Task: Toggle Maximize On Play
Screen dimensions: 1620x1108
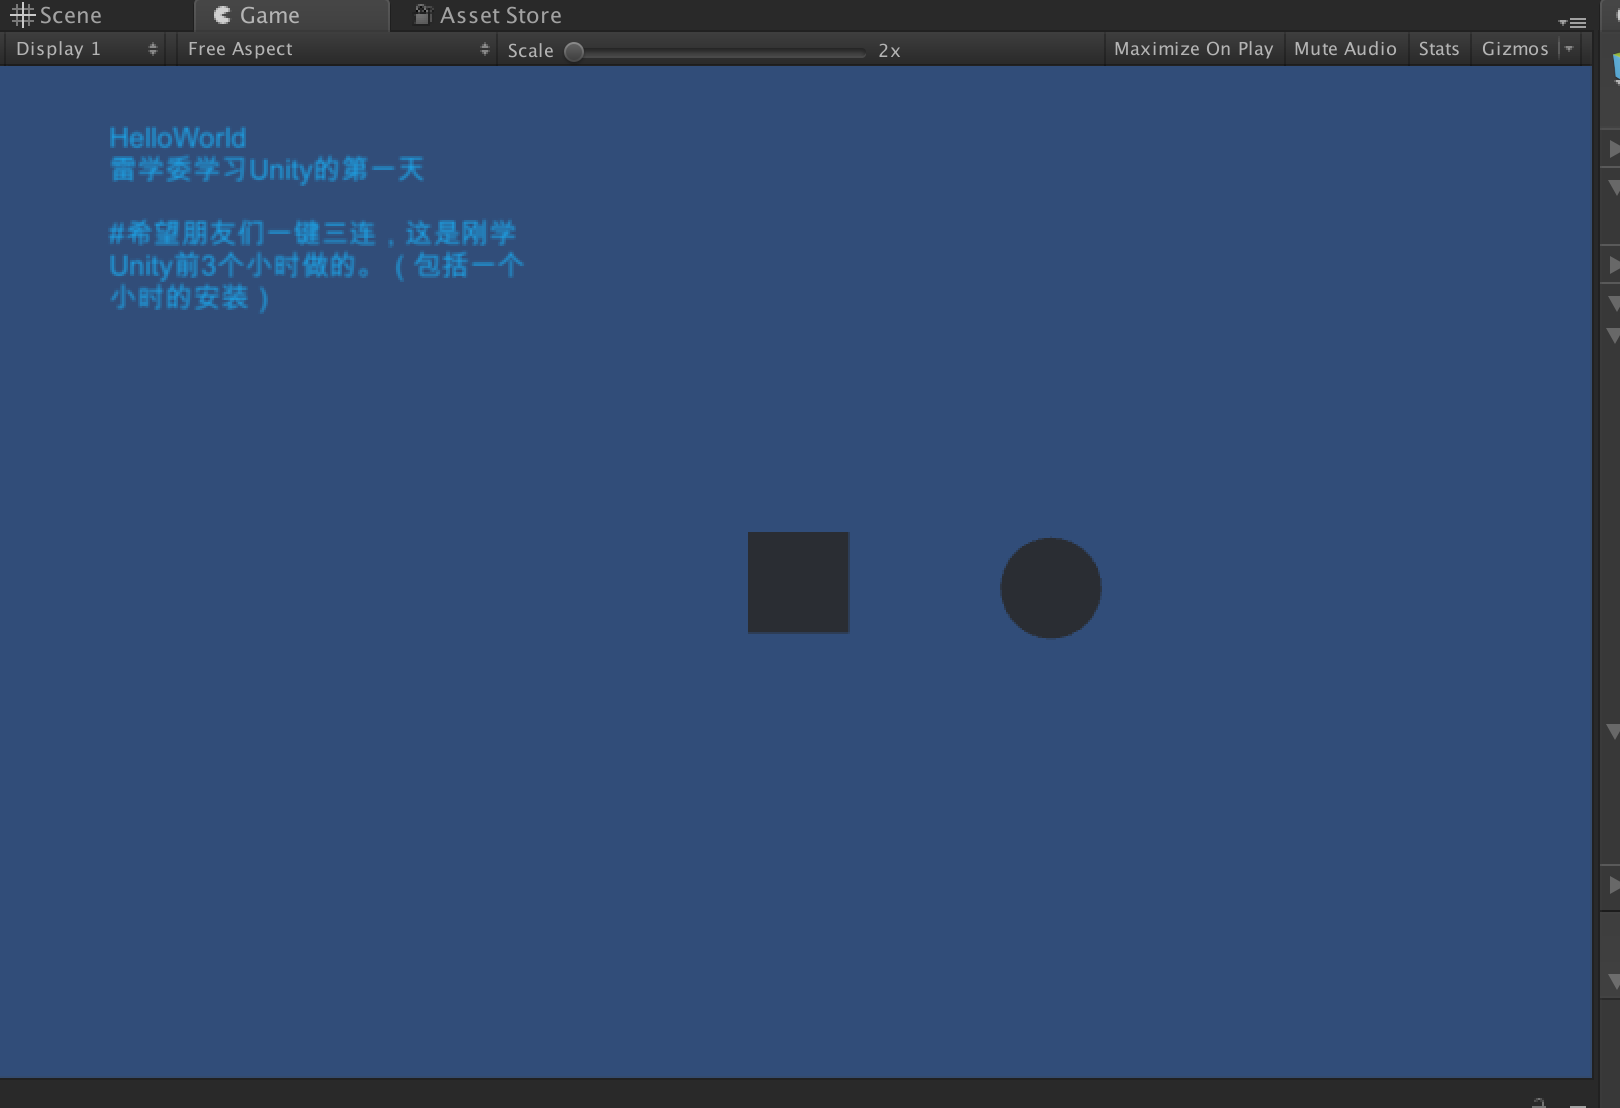Action: point(1193,49)
